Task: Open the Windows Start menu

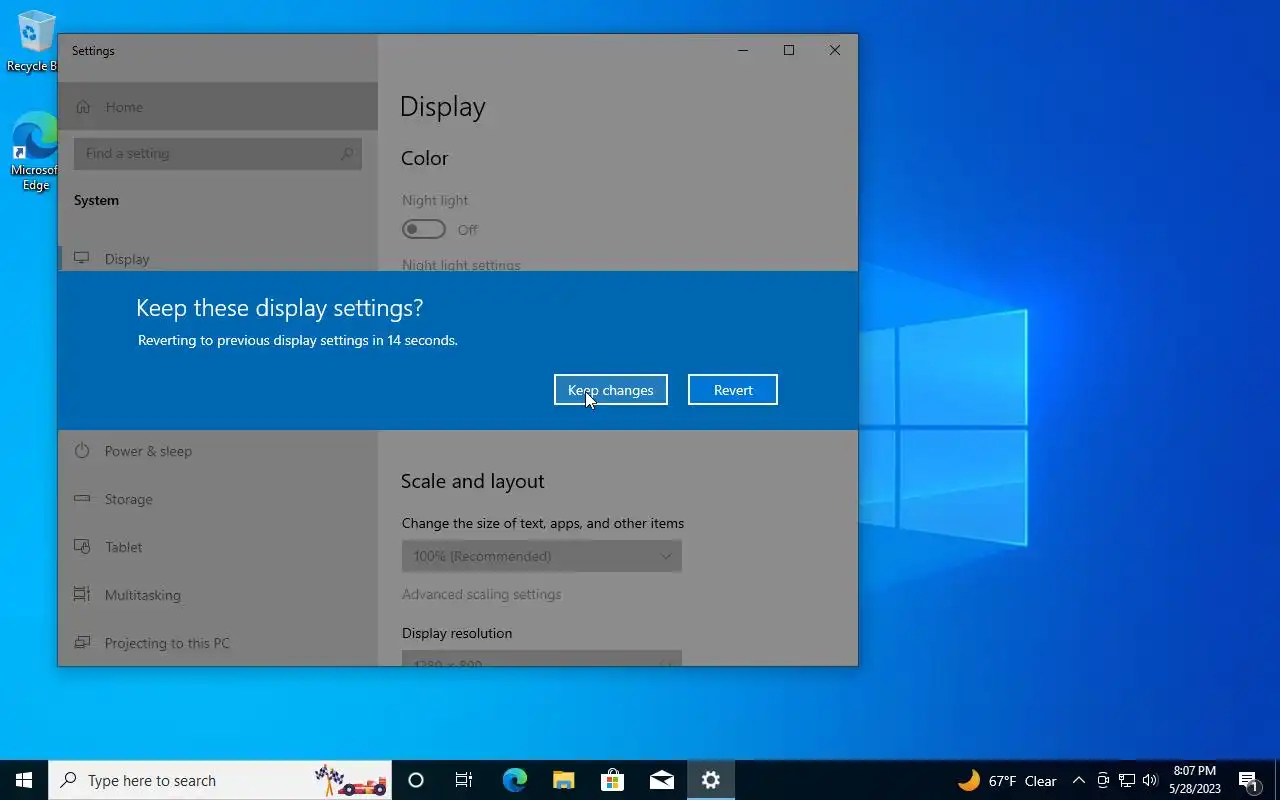Action: coord(24,780)
